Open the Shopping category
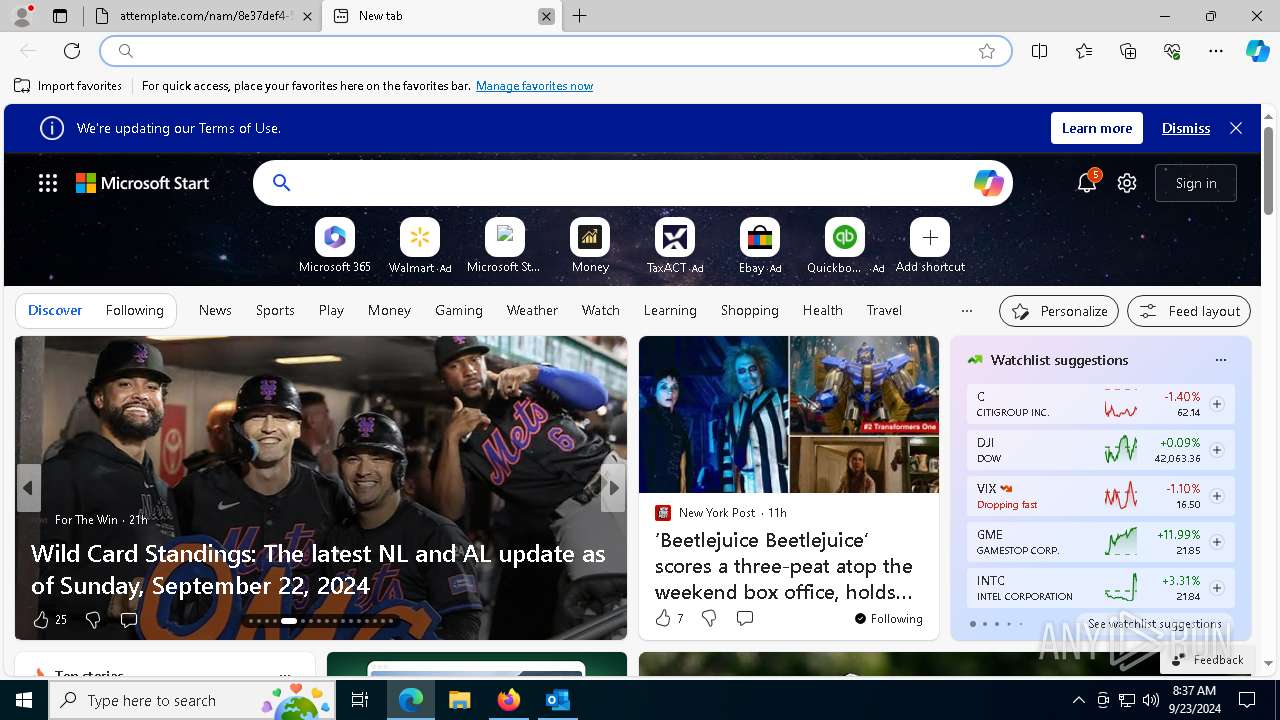The image size is (1280, 720). (x=749, y=310)
